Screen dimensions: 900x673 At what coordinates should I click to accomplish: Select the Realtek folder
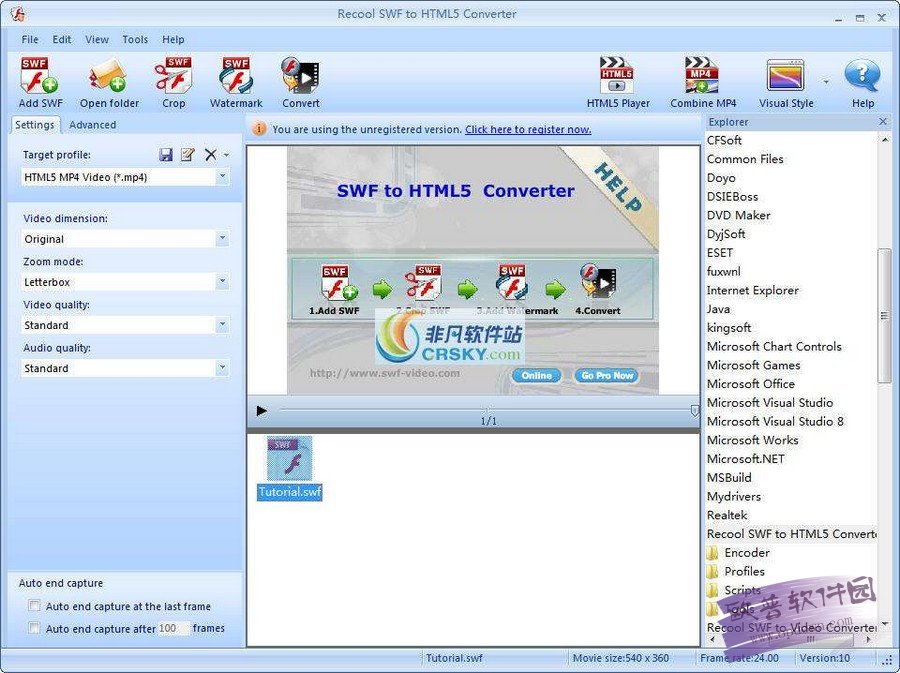point(727,515)
